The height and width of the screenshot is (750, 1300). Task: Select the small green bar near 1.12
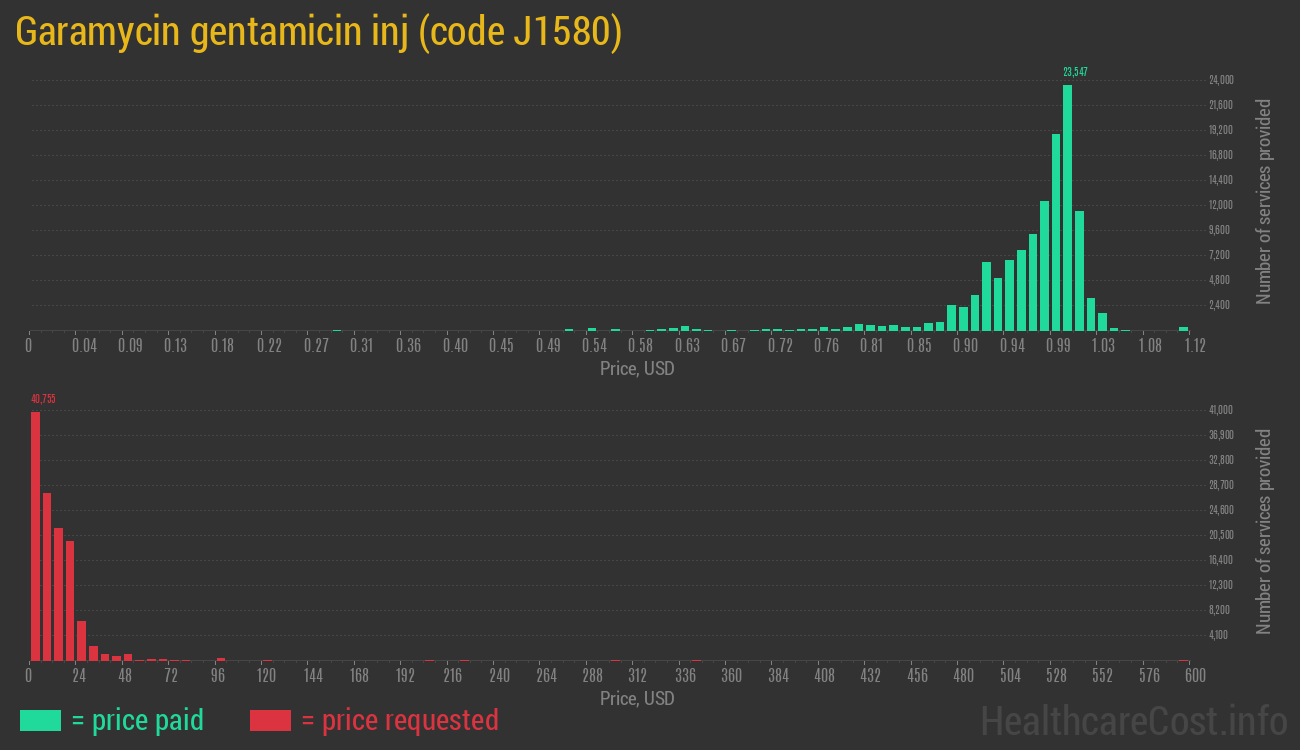coord(1183,328)
